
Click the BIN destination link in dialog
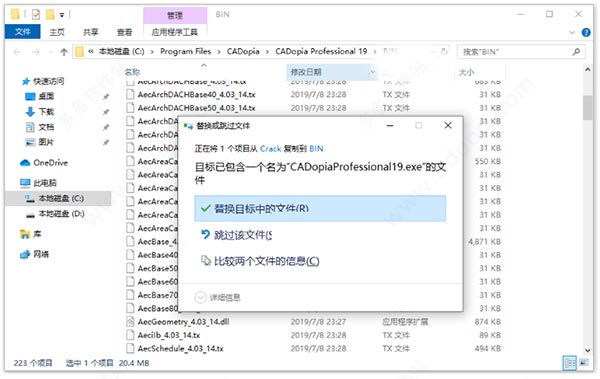coord(316,149)
